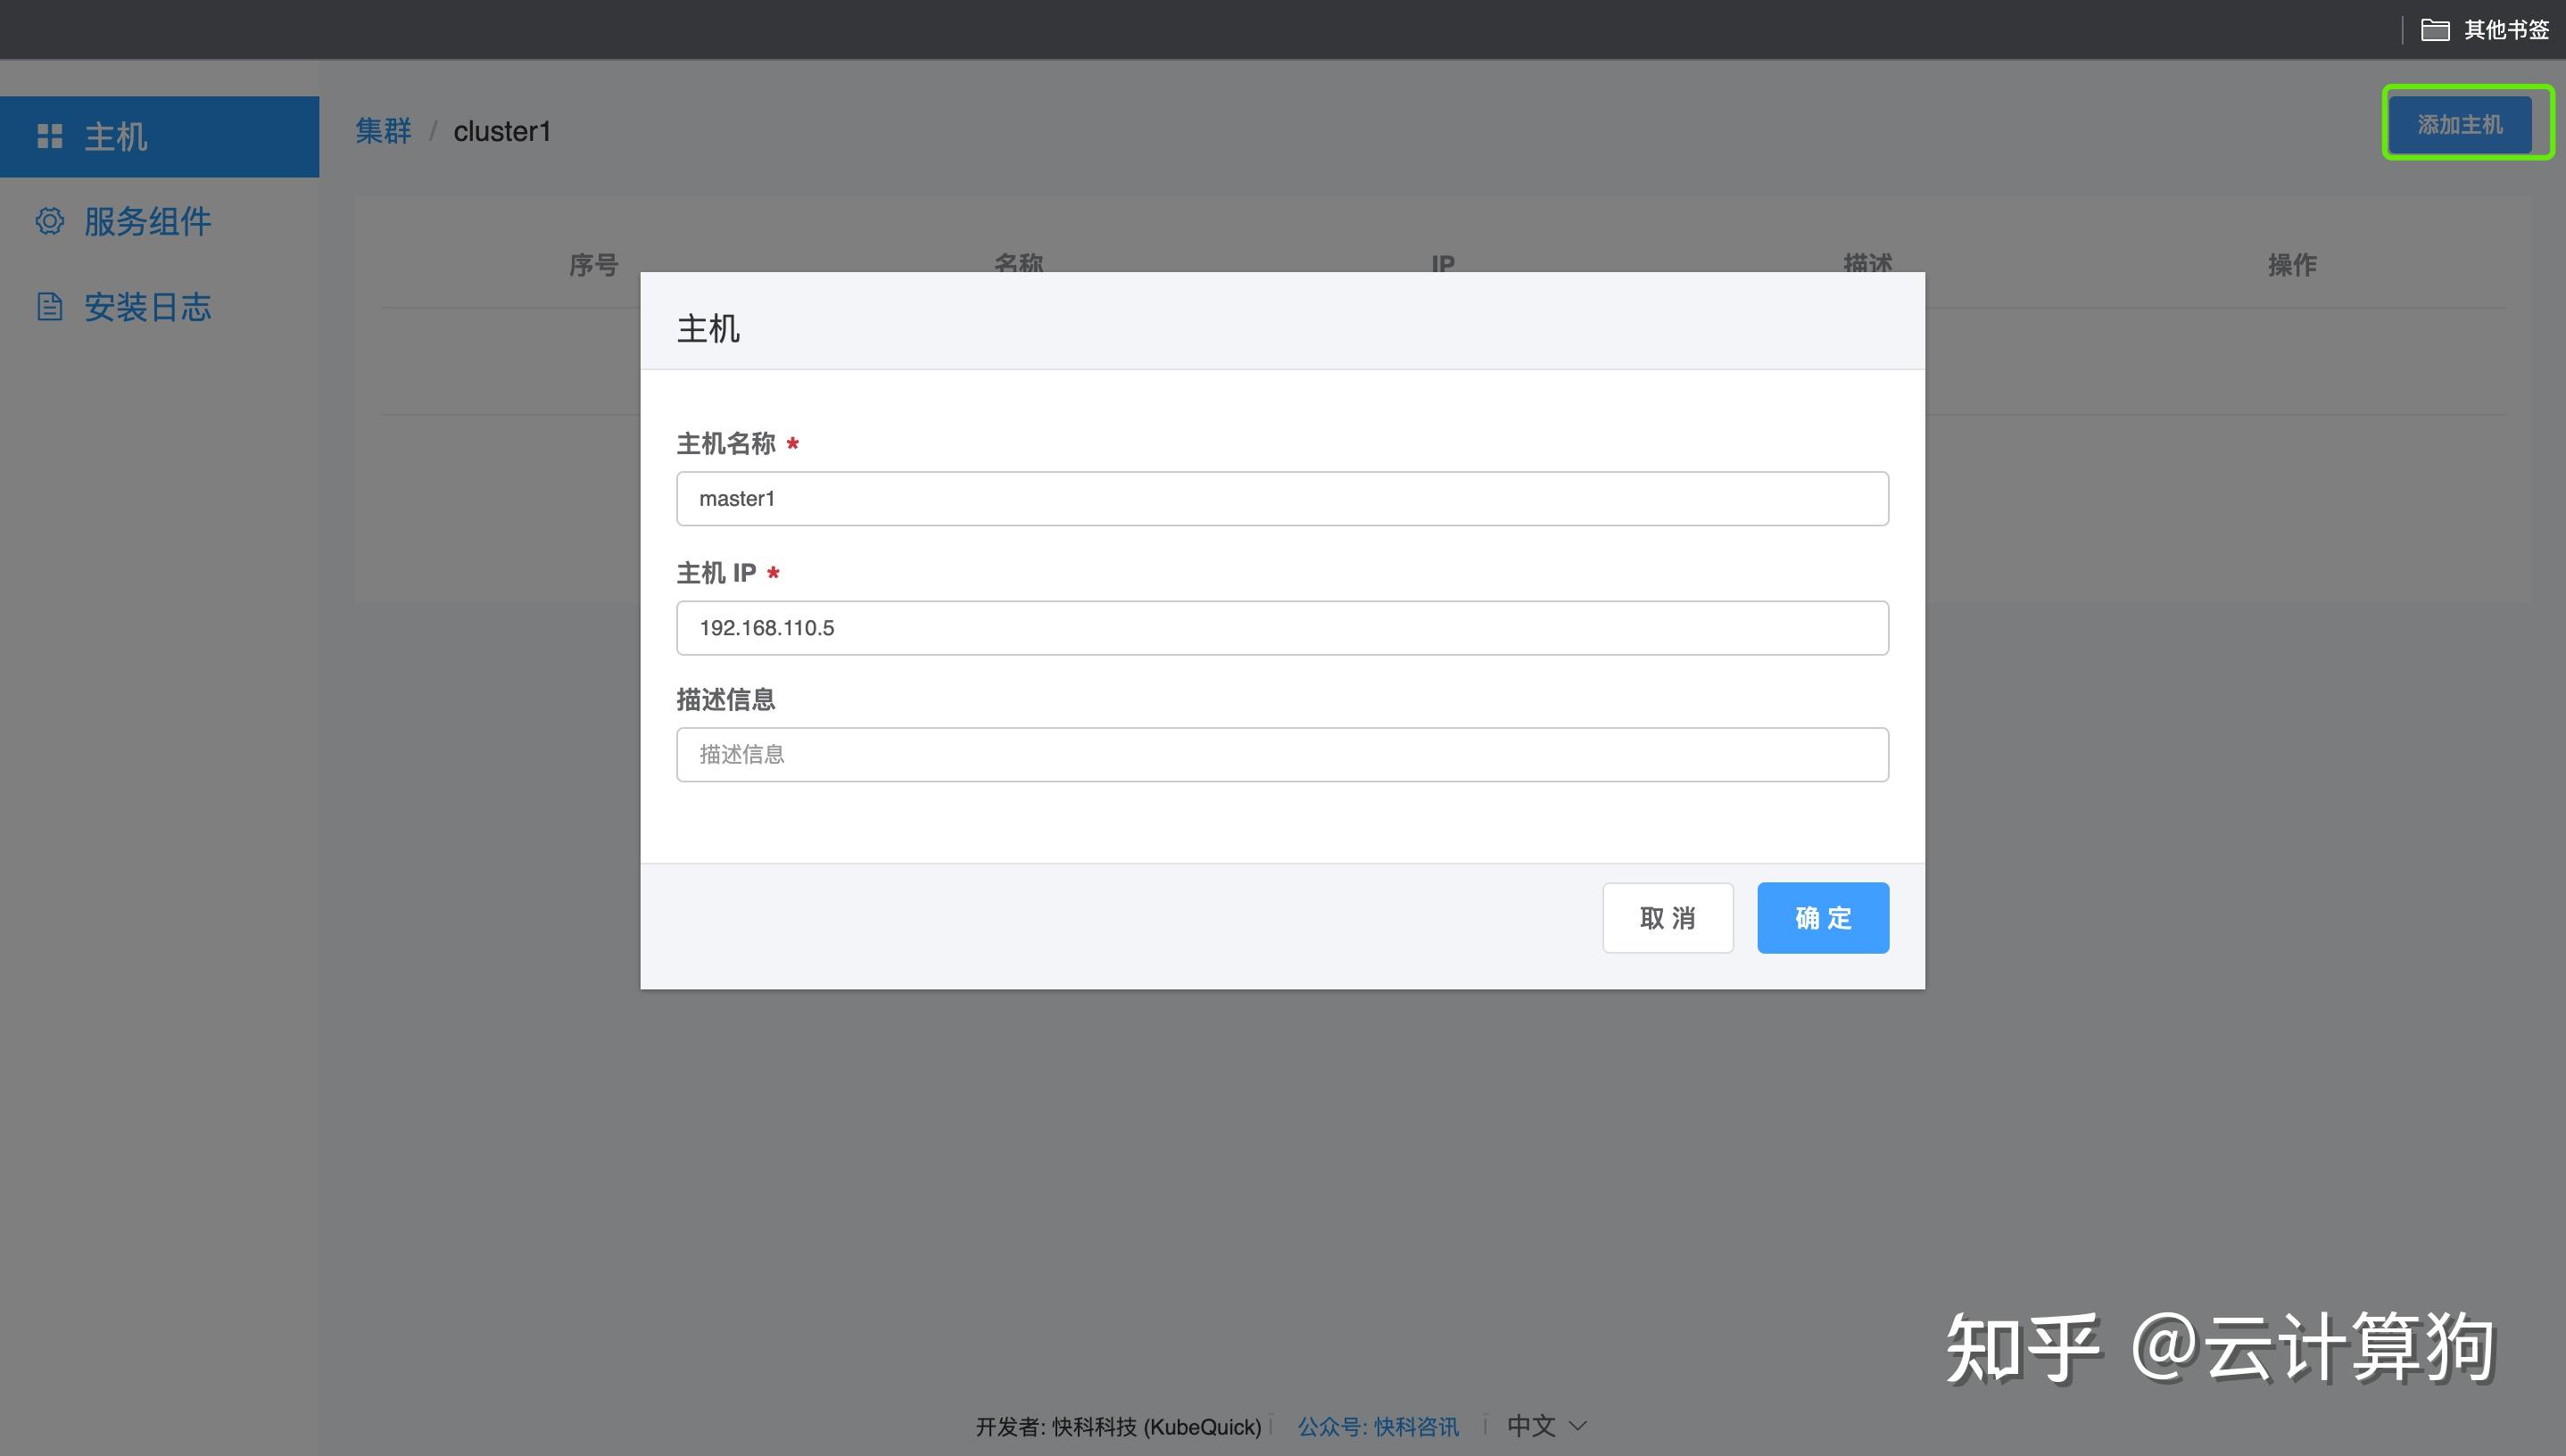Click the 添加主机 button

coord(2459,125)
